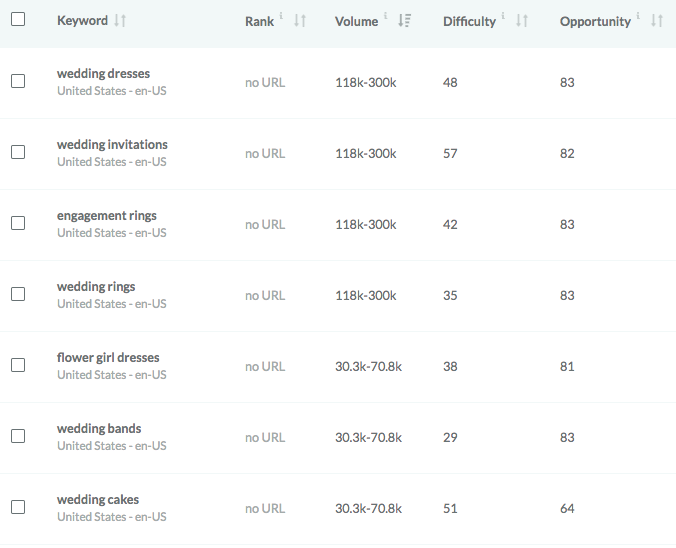Viewport: 676px width, 548px height.
Task: Click the info icon beside Rank header
Action: [281, 16]
